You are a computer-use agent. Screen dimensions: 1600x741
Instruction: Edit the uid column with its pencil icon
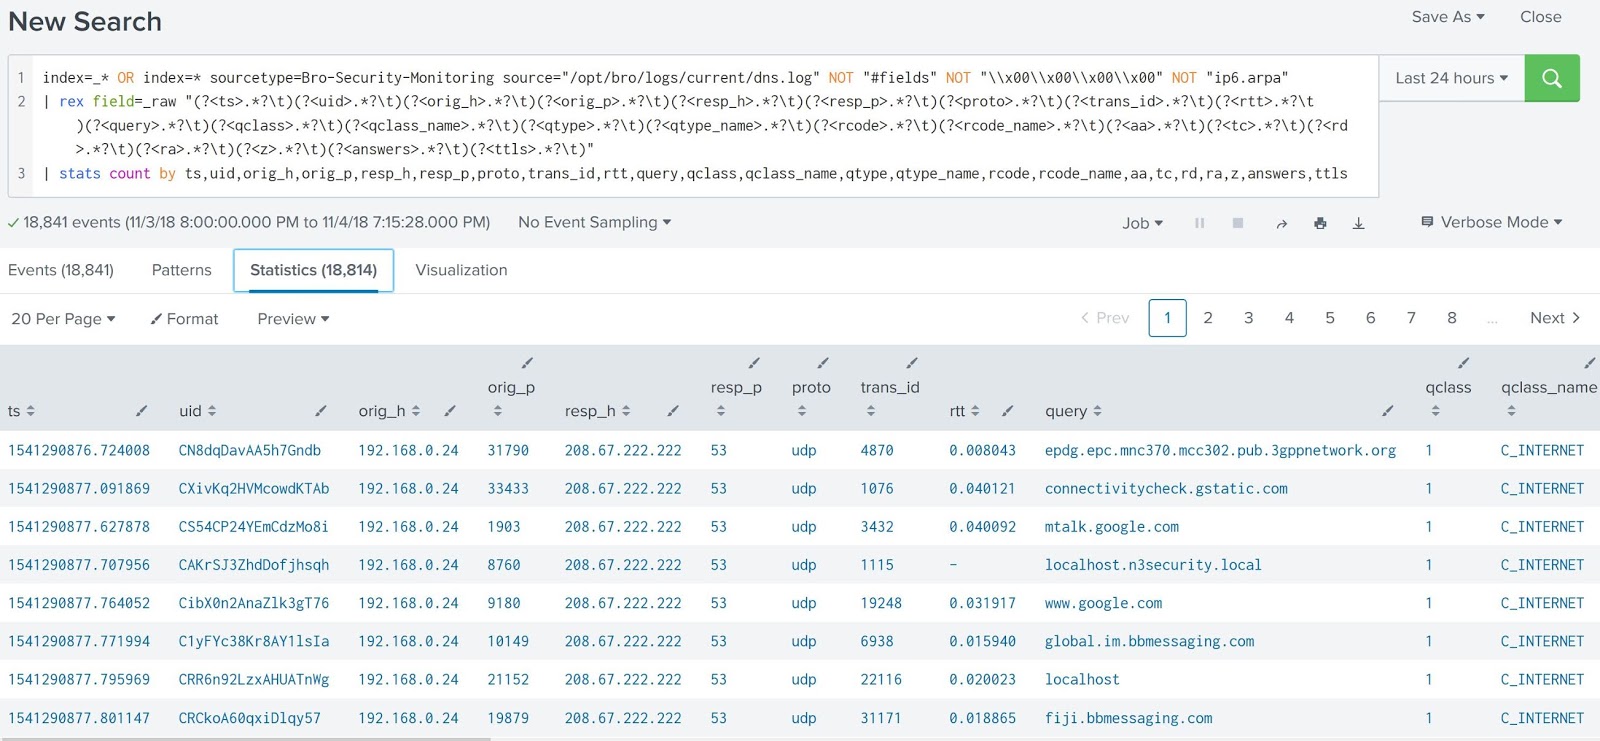pyautogui.click(x=321, y=411)
